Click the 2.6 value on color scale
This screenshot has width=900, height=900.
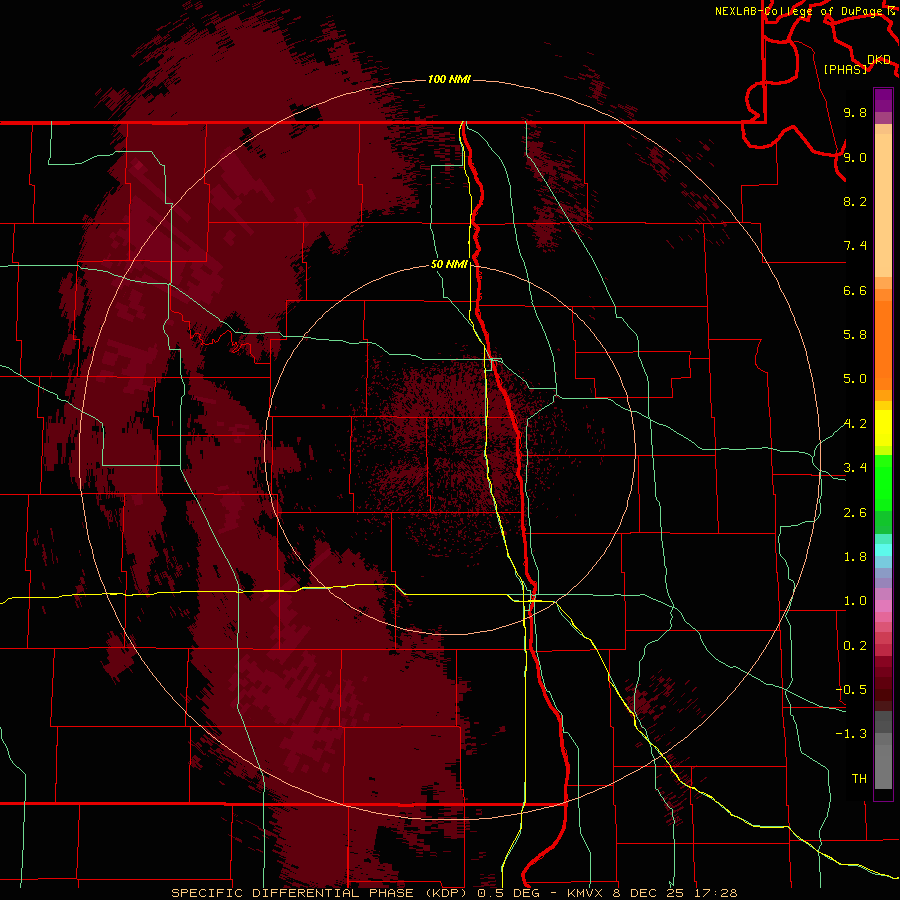pos(855,513)
